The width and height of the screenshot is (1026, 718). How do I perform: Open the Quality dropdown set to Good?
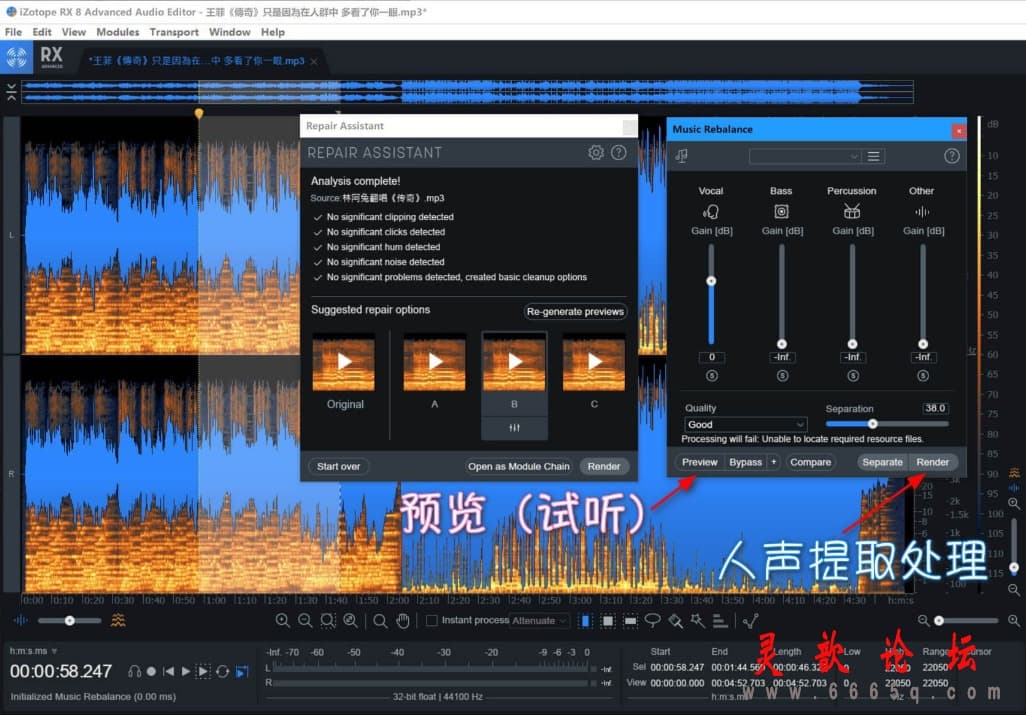point(745,424)
